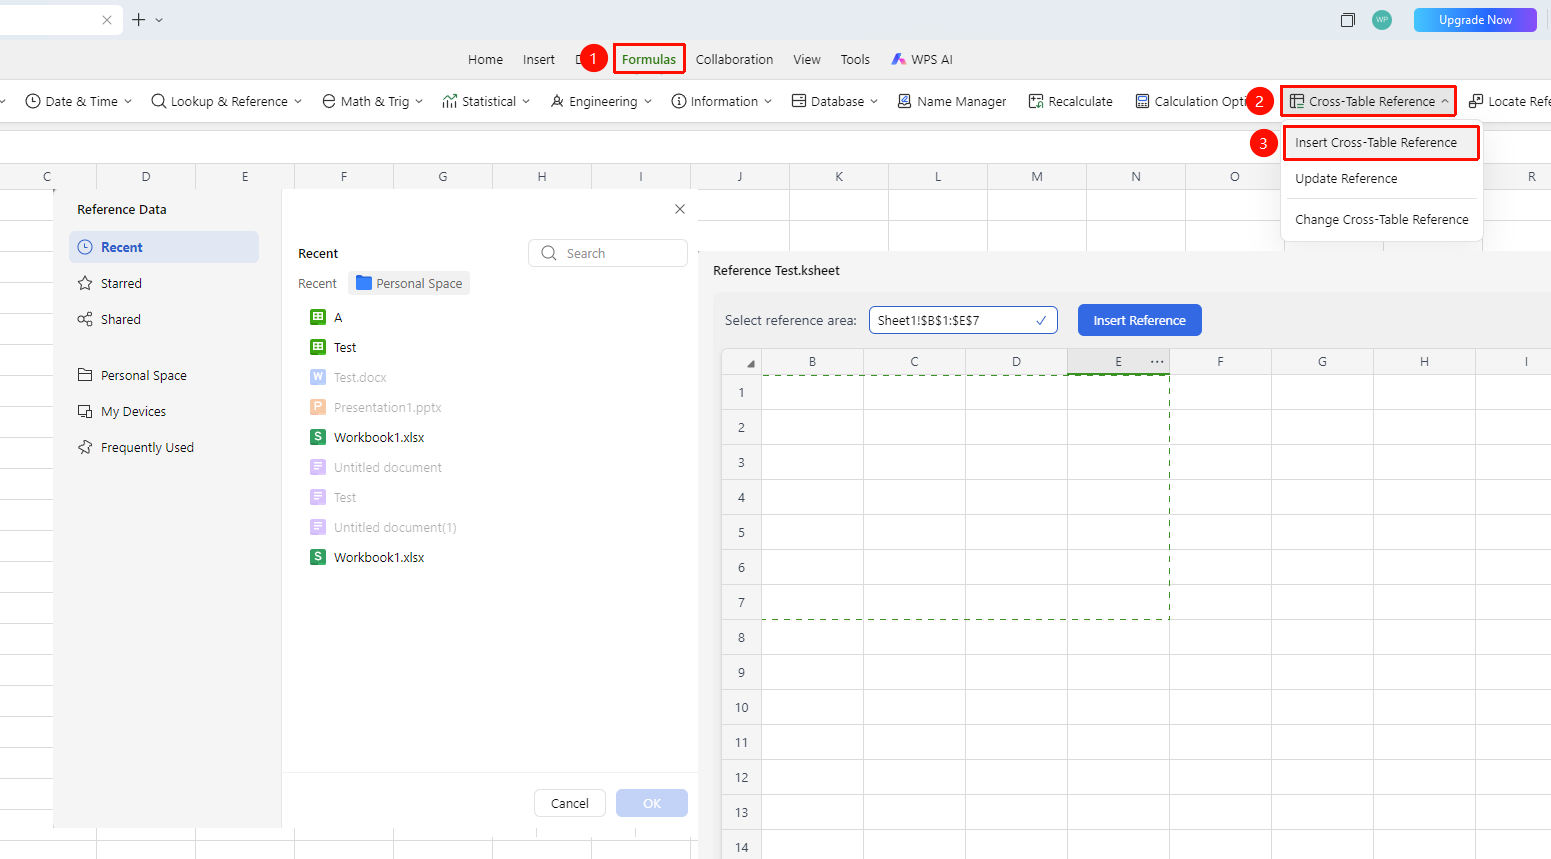Image resolution: width=1551 pixels, height=859 pixels.
Task: Choose Change Cross-Table Reference
Action: [1381, 219]
